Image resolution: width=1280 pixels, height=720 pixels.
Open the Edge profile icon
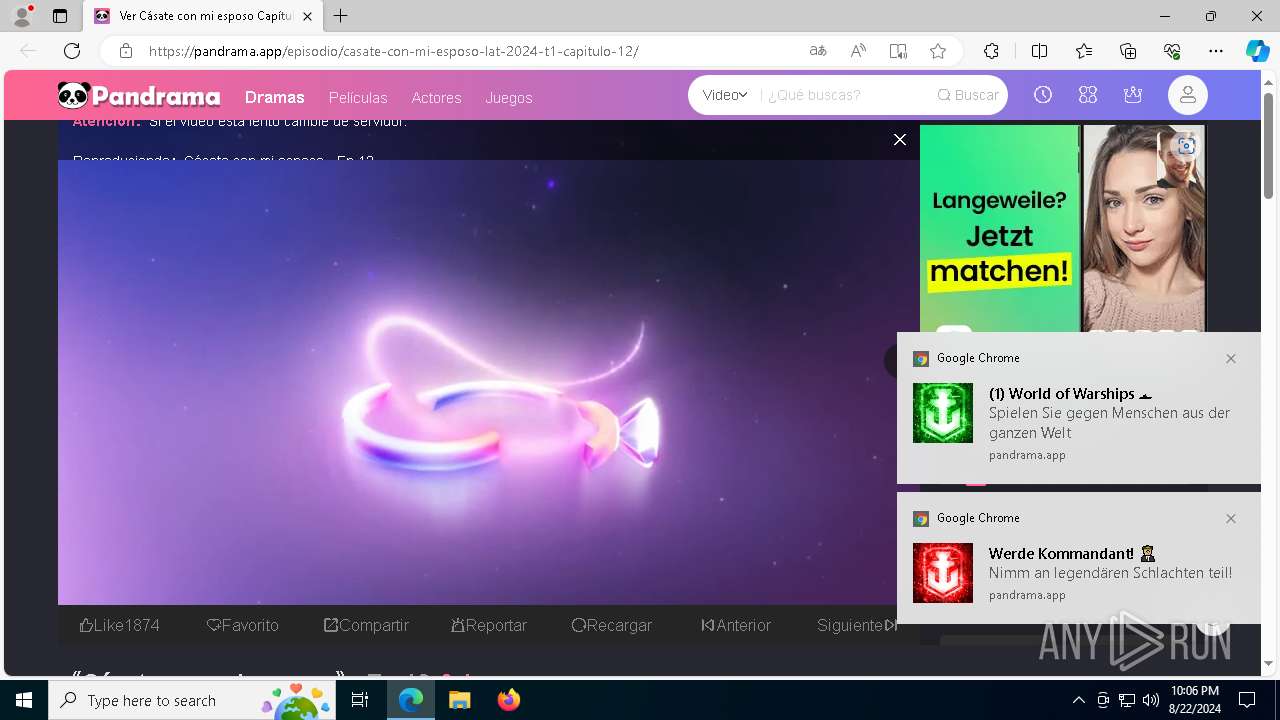pos(22,16)
